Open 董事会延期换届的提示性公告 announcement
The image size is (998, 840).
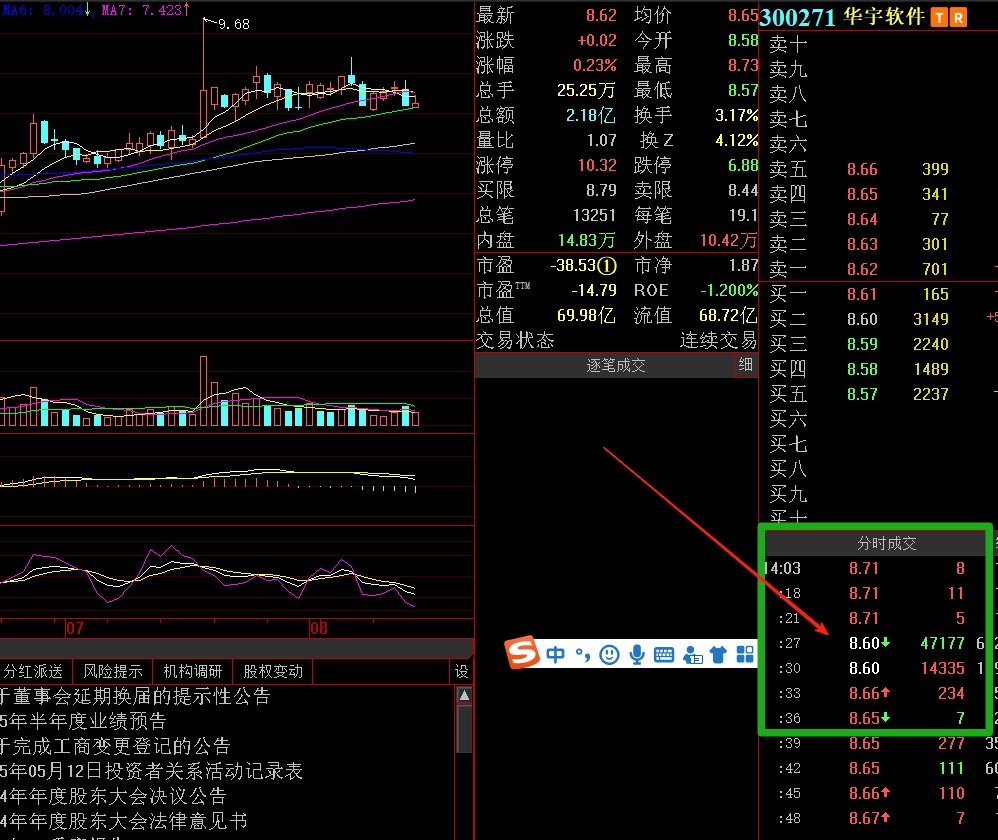click(135, 696)
